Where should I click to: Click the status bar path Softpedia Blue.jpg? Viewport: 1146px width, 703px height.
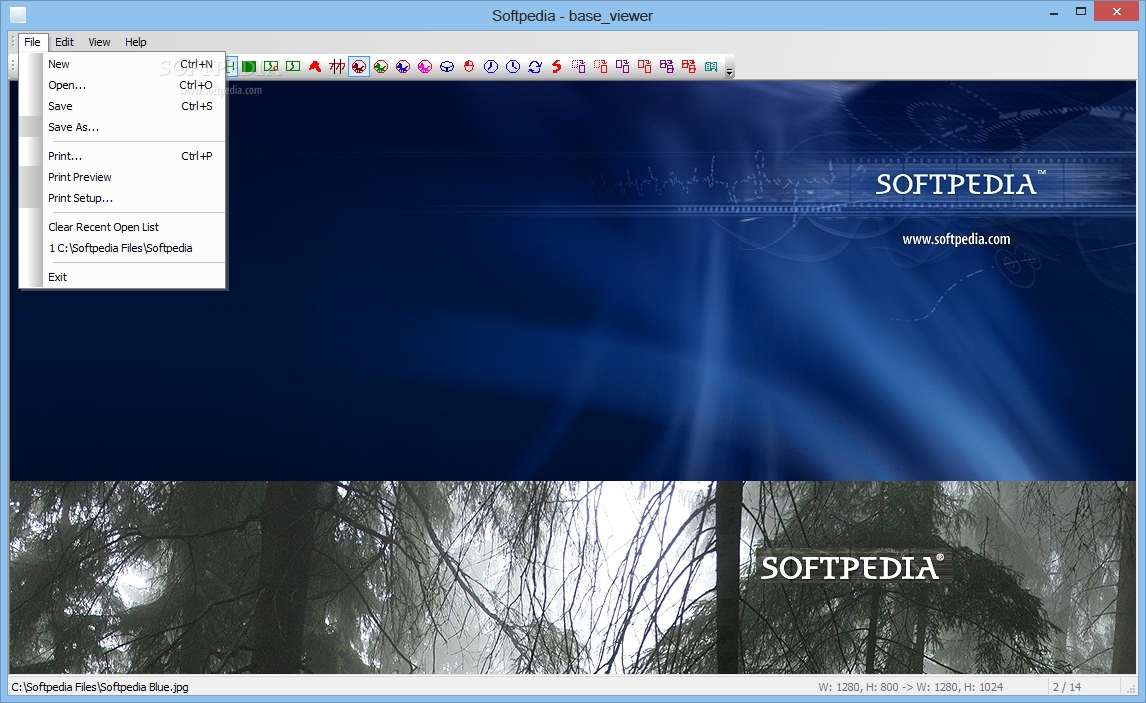(x=100, y=687)
